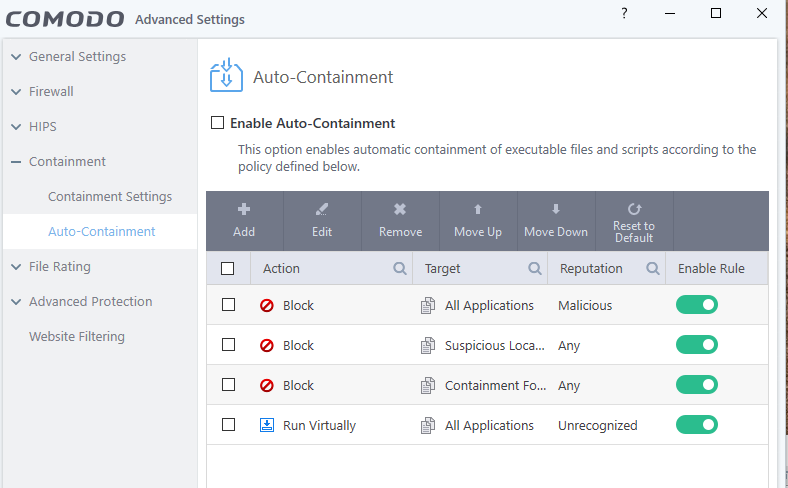Click the Add rule plus icon
The width and height of the screenshot is (788, 488).
point(244,209)
